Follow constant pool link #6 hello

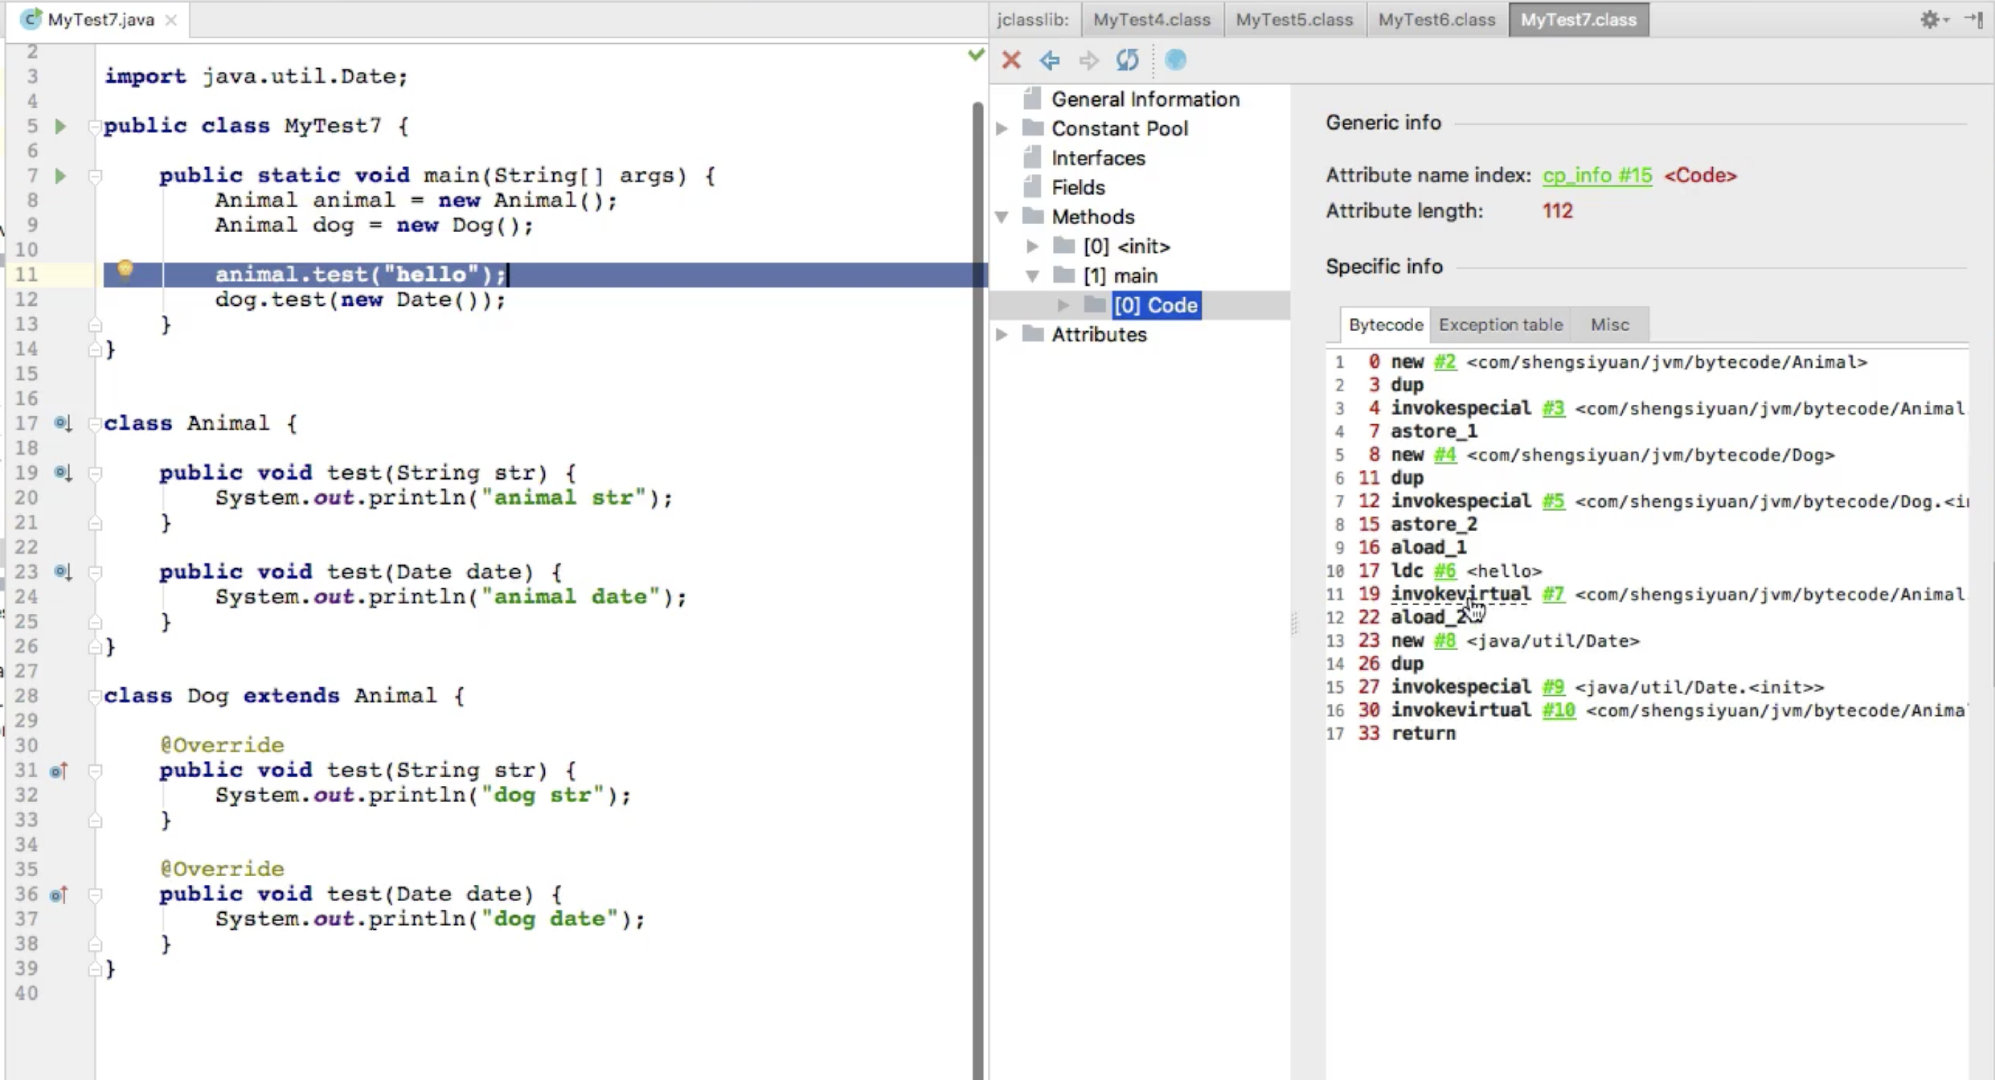[x=1445, y=571]
